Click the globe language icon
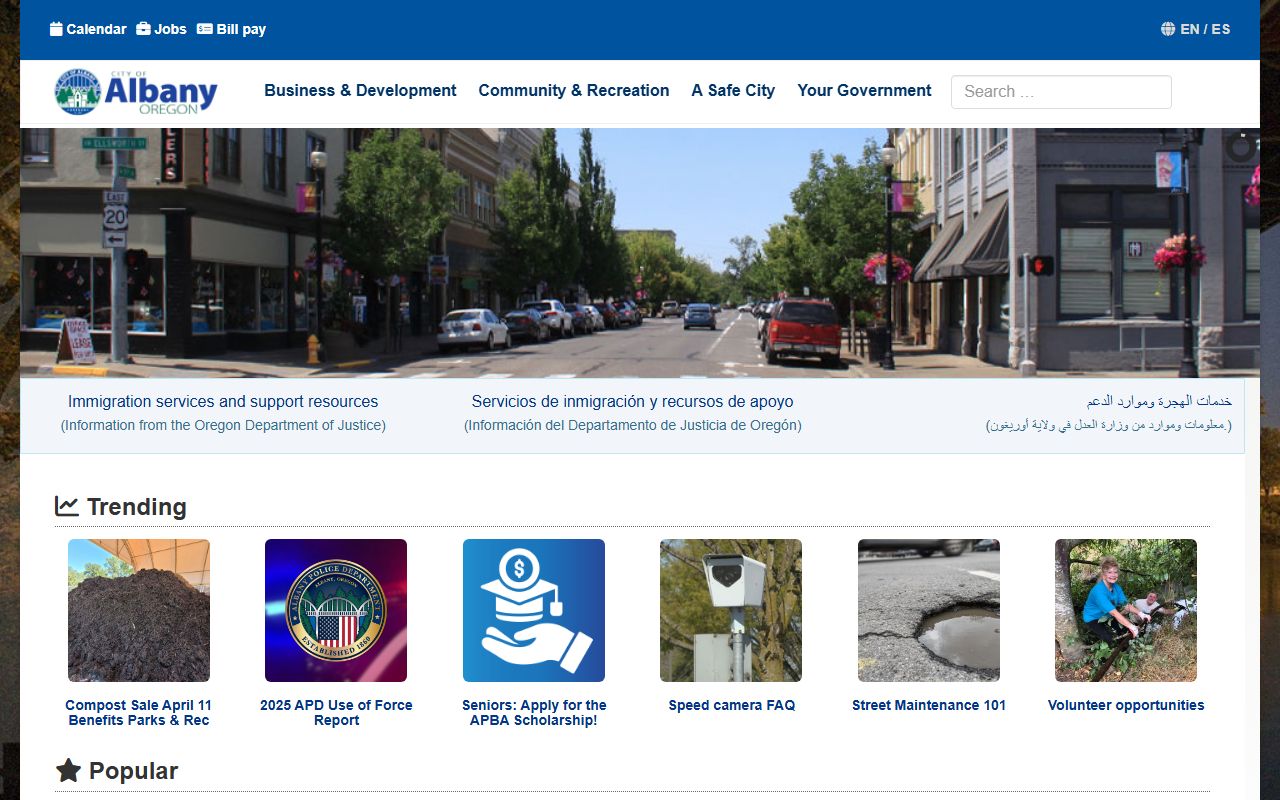This screenshot has width=1280, height=800. tap(1168, 29)
